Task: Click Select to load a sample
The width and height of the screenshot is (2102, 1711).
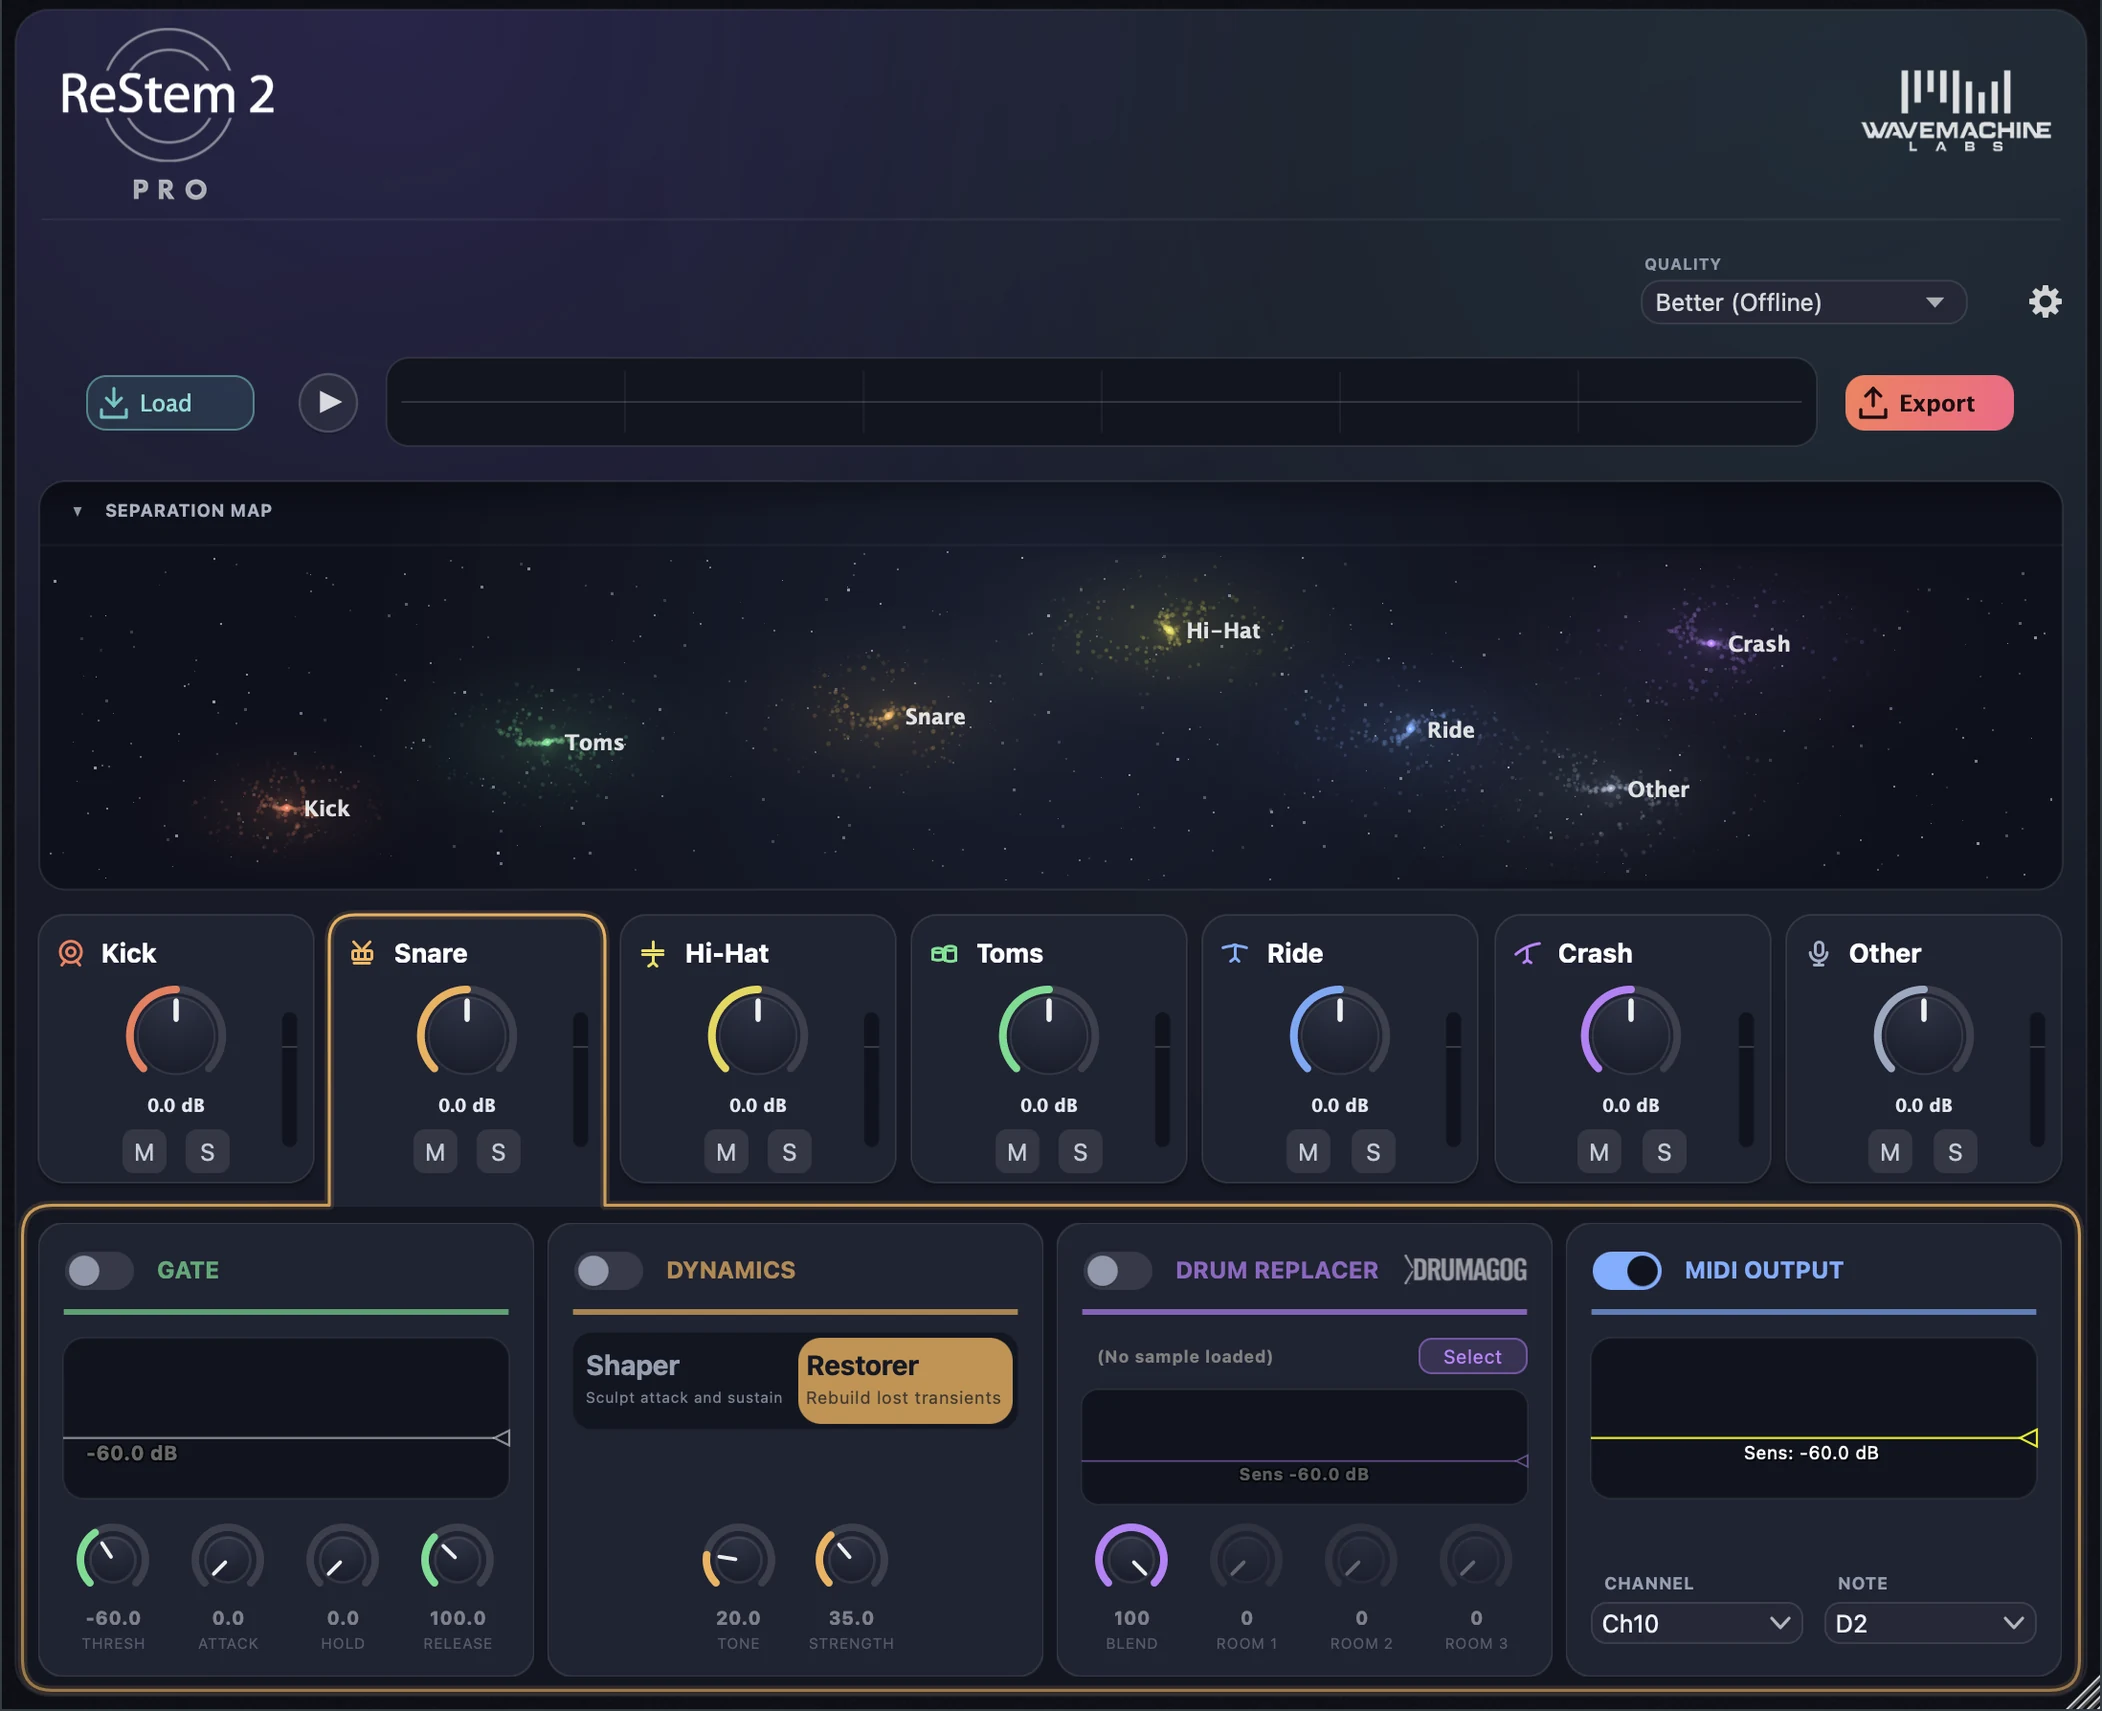Action: coord(1472,1356)
